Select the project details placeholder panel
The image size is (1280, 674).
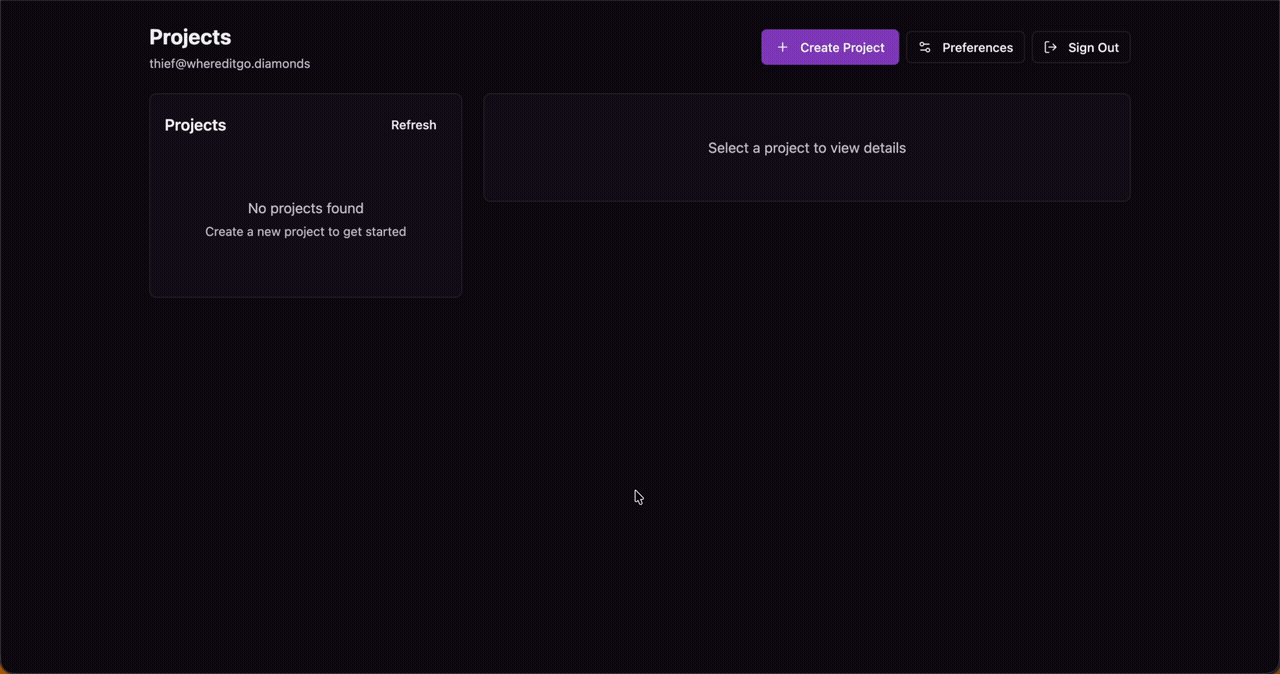click(807, 147)
